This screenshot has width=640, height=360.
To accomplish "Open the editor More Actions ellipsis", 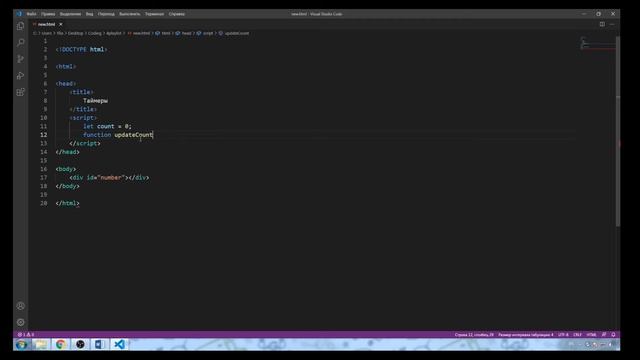I will pyautogui.click(x=612, y=24).
